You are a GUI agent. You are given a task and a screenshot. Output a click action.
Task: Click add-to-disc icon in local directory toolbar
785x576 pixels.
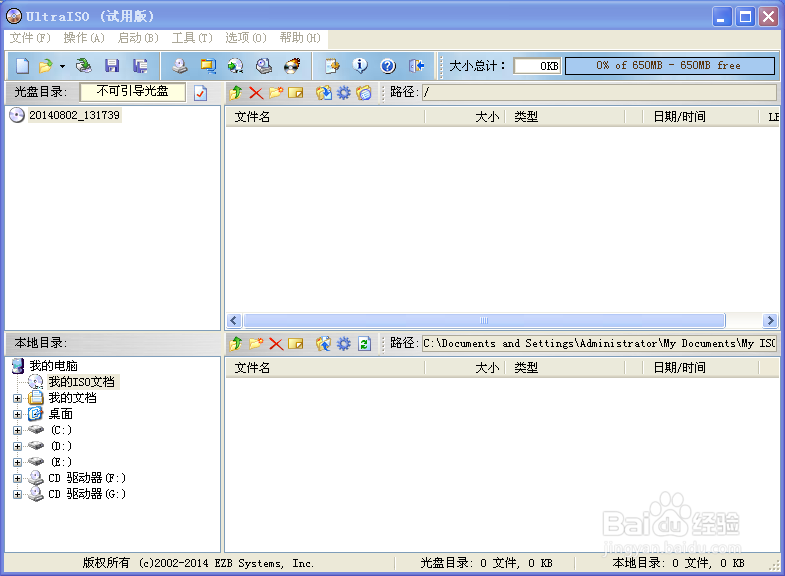tap(323, 343)
